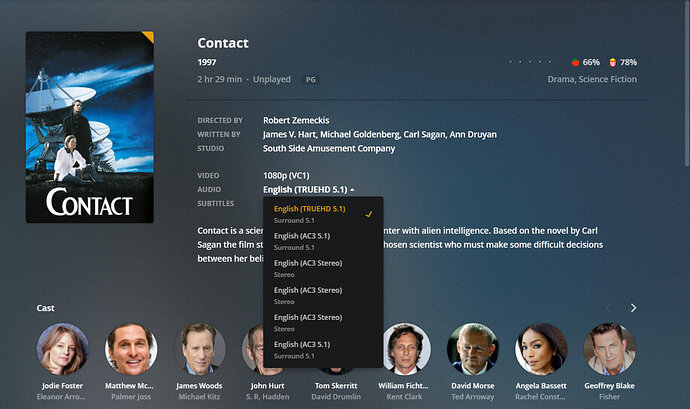Select second English (AC3 Stereo) audio track

click(323, 295)
